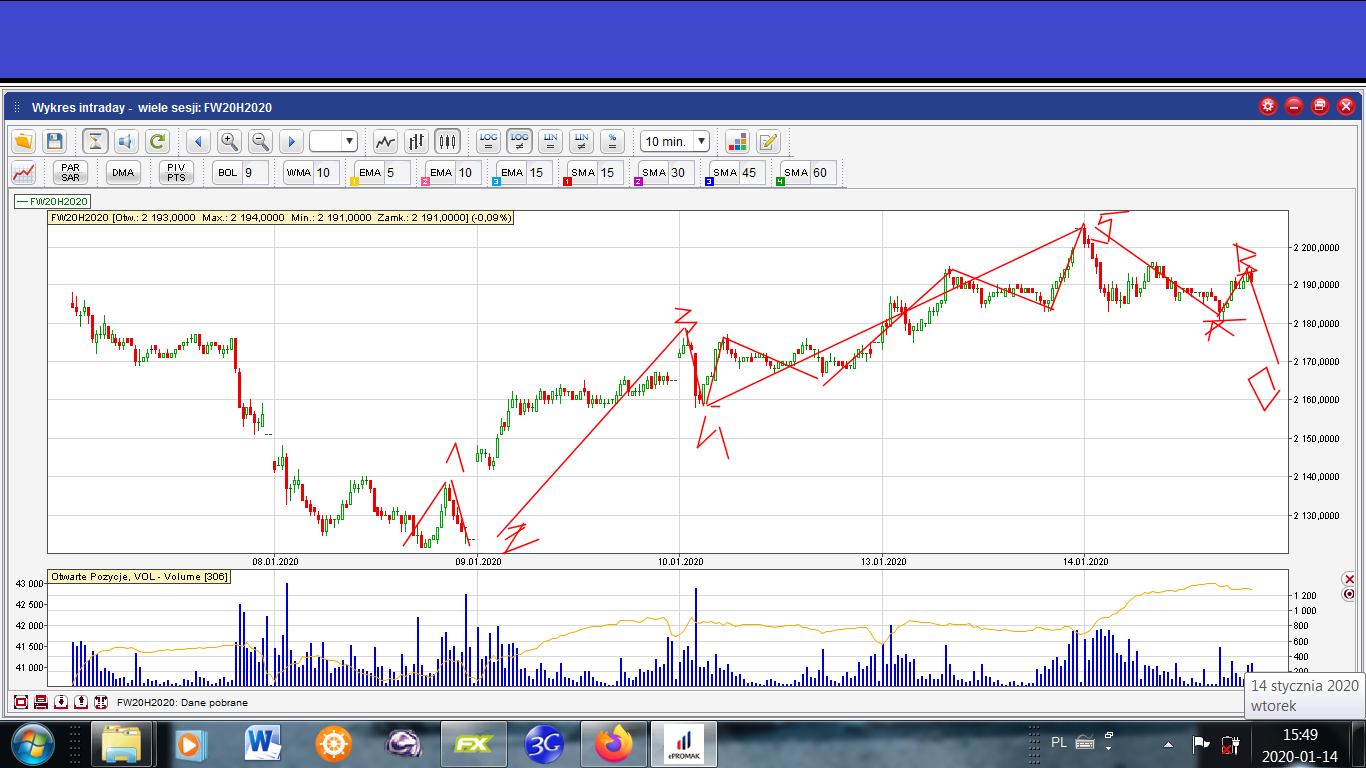Switch to line chart type icon
This screenshot has height=768, width=1366.
tap(385, 141)
